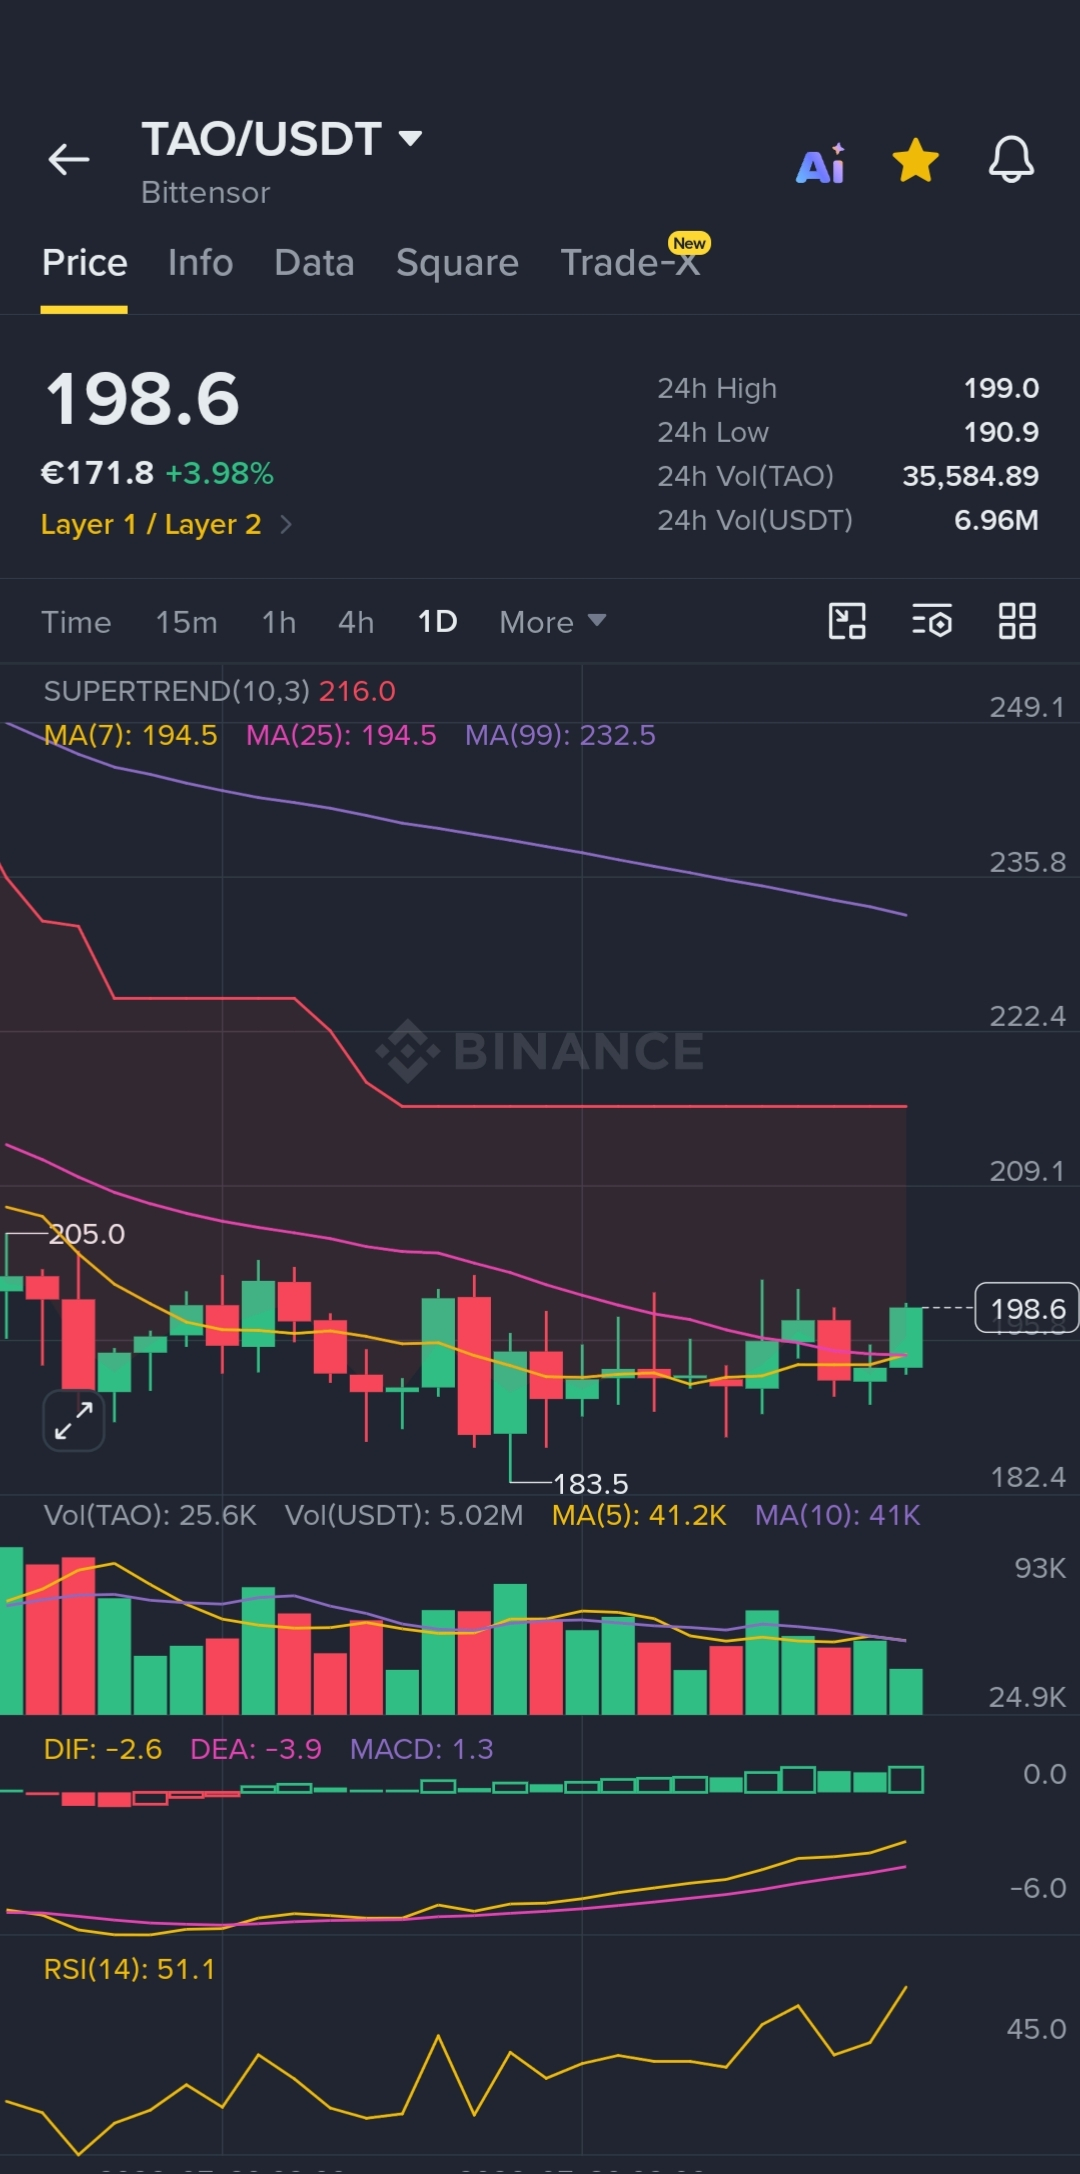Expand chart to fullscreen with the arrows icon
Viewport: 1080px width, 2174px height.
click(x=74, y=1420)
